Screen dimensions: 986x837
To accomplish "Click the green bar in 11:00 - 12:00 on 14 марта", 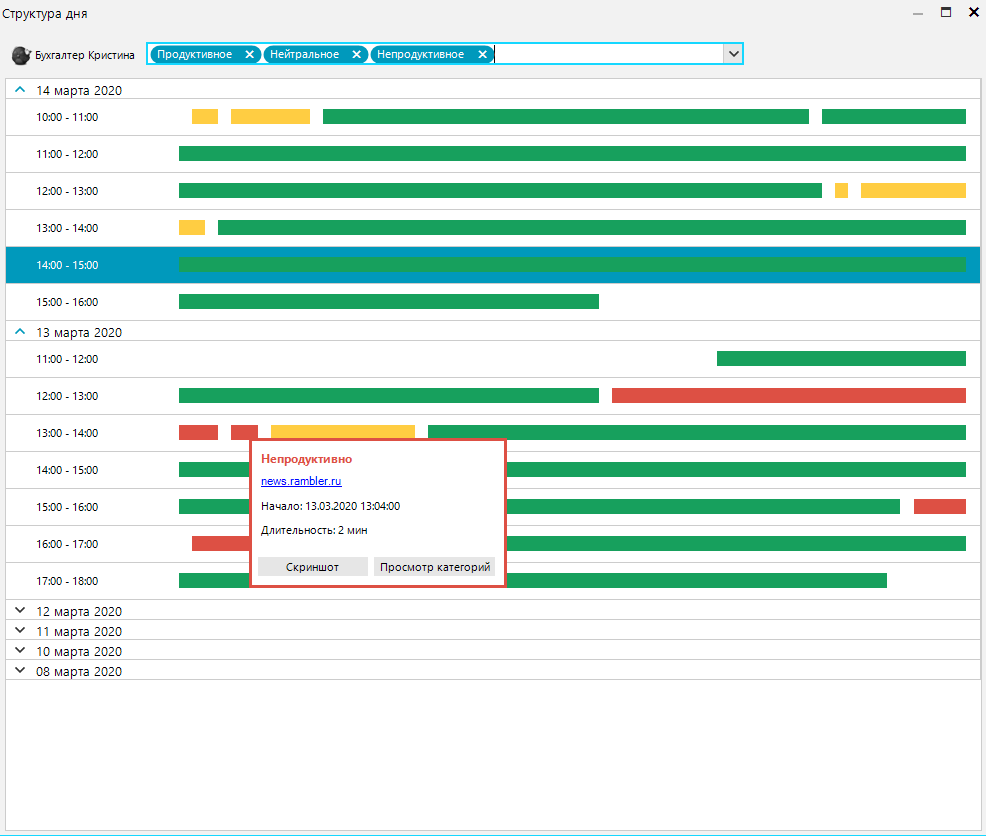I will (x=572, y=153).
